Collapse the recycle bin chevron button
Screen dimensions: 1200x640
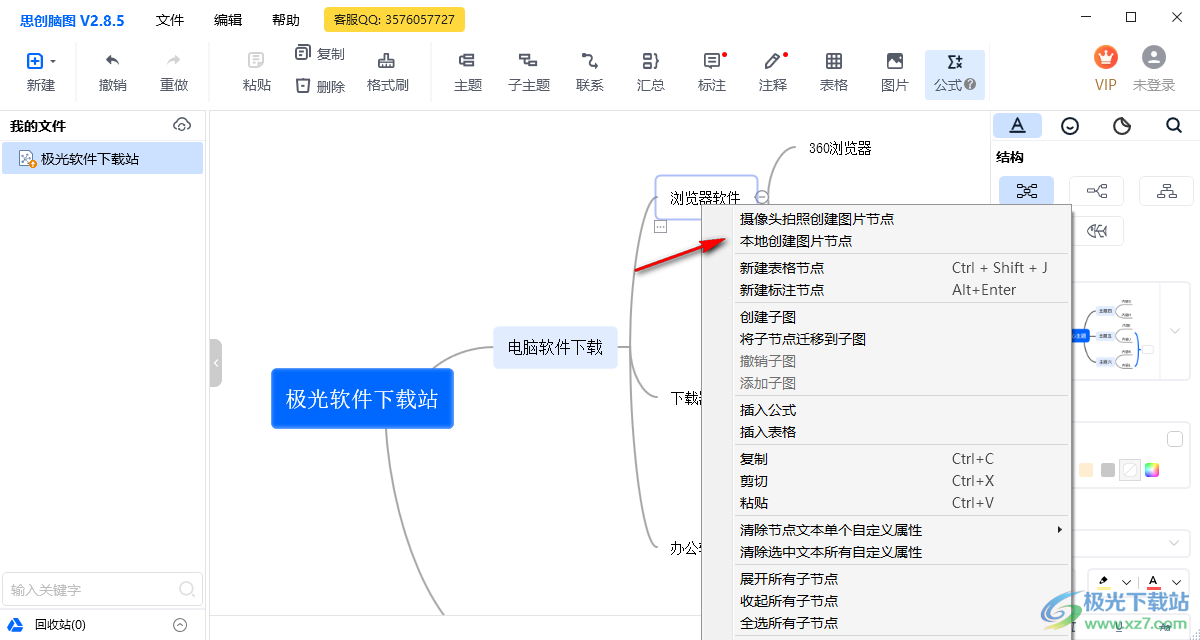(x=180, y=625)
